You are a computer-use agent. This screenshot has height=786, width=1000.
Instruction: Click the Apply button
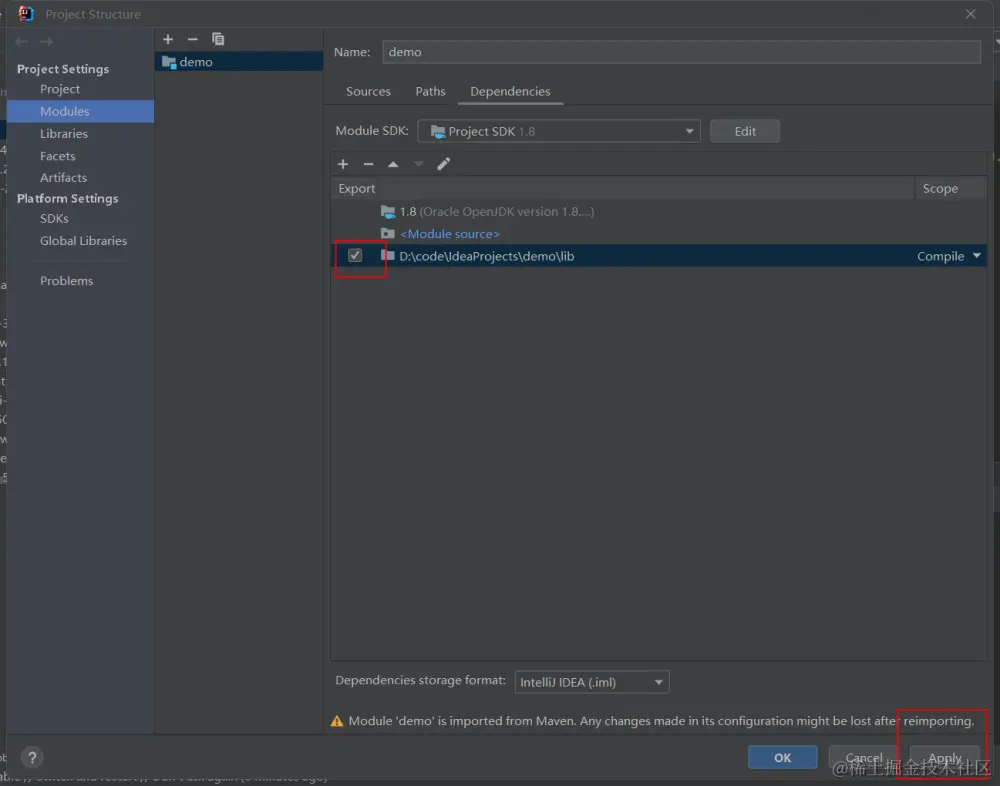[945, 757]
